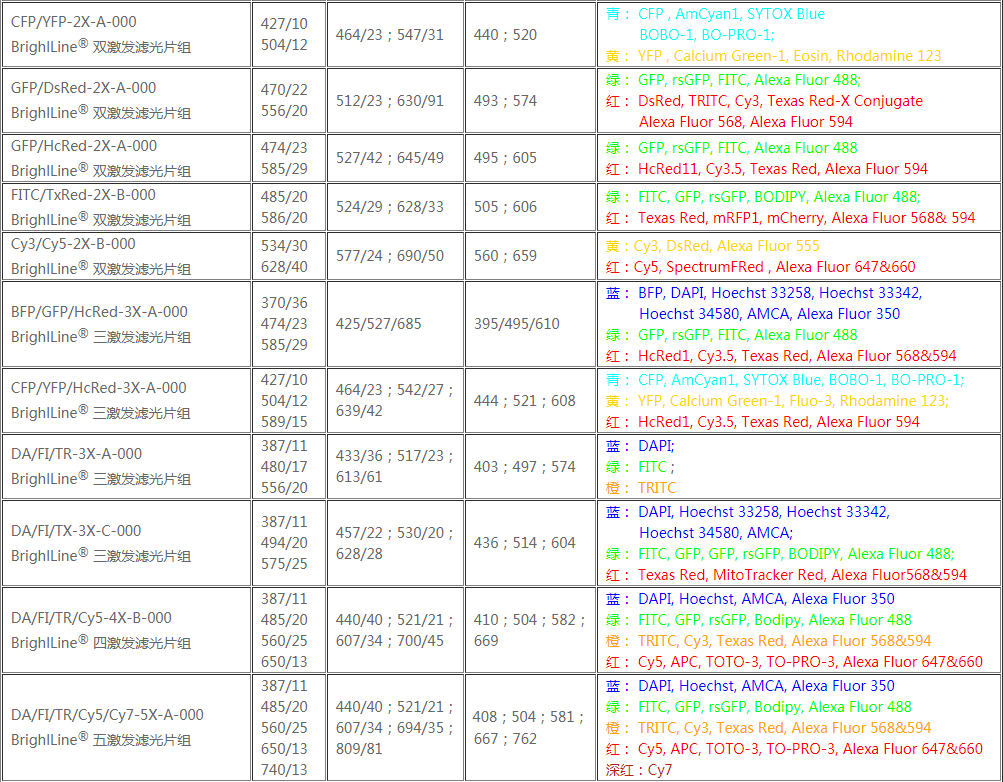Image resolution: width=1003 pixels, height=782 pixels.
Task: Click the yellow line listing Eosin, Rhodamine 123
Action: tap(773, 56)
